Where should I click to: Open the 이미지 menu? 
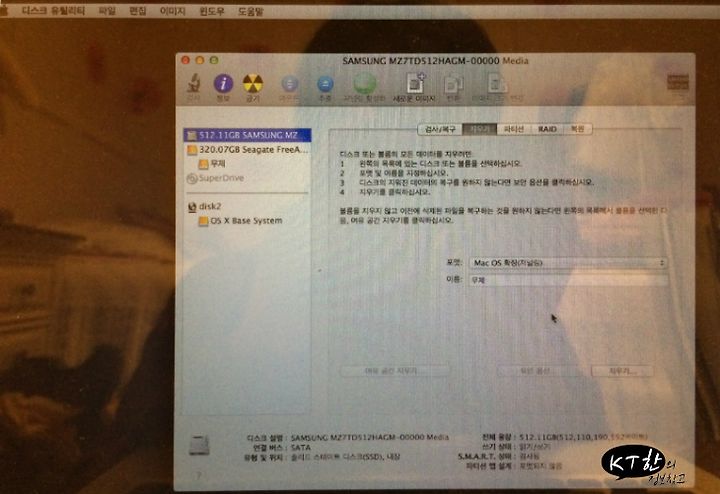pos(173,11)
